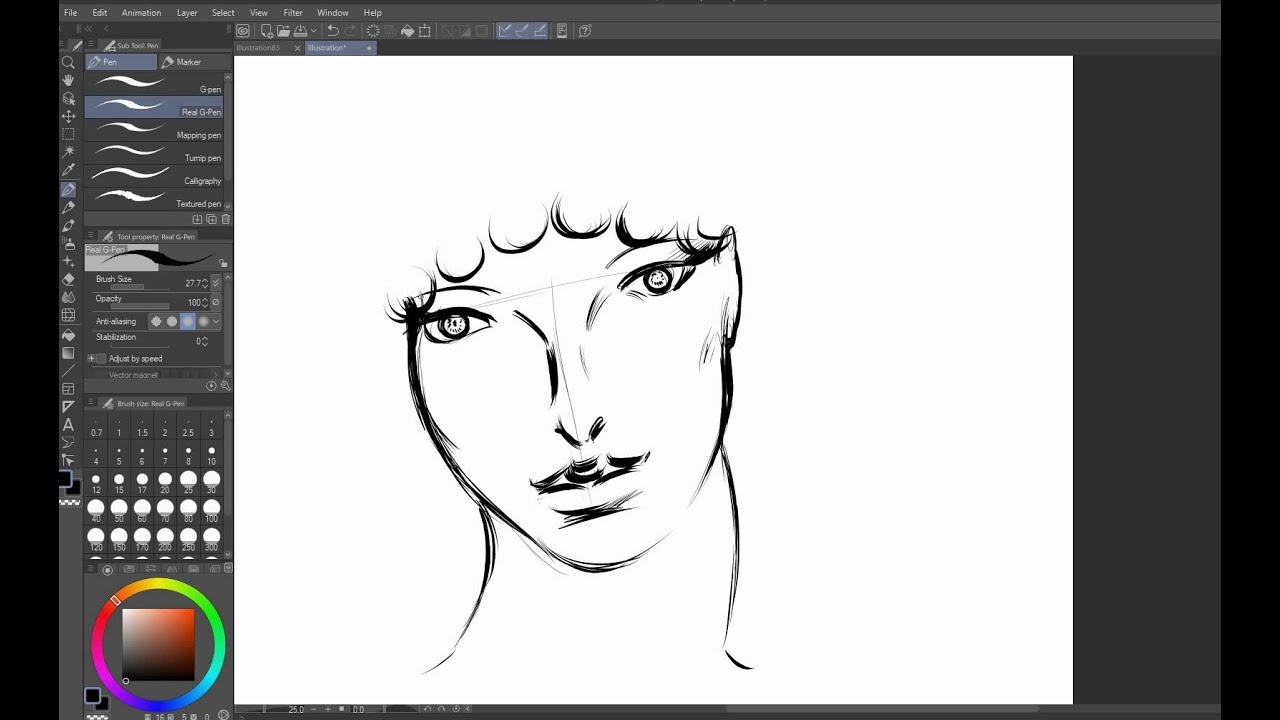Open Clip Studio support help icon
This screenshot has height=720, width=1280.
pos(584,31)
